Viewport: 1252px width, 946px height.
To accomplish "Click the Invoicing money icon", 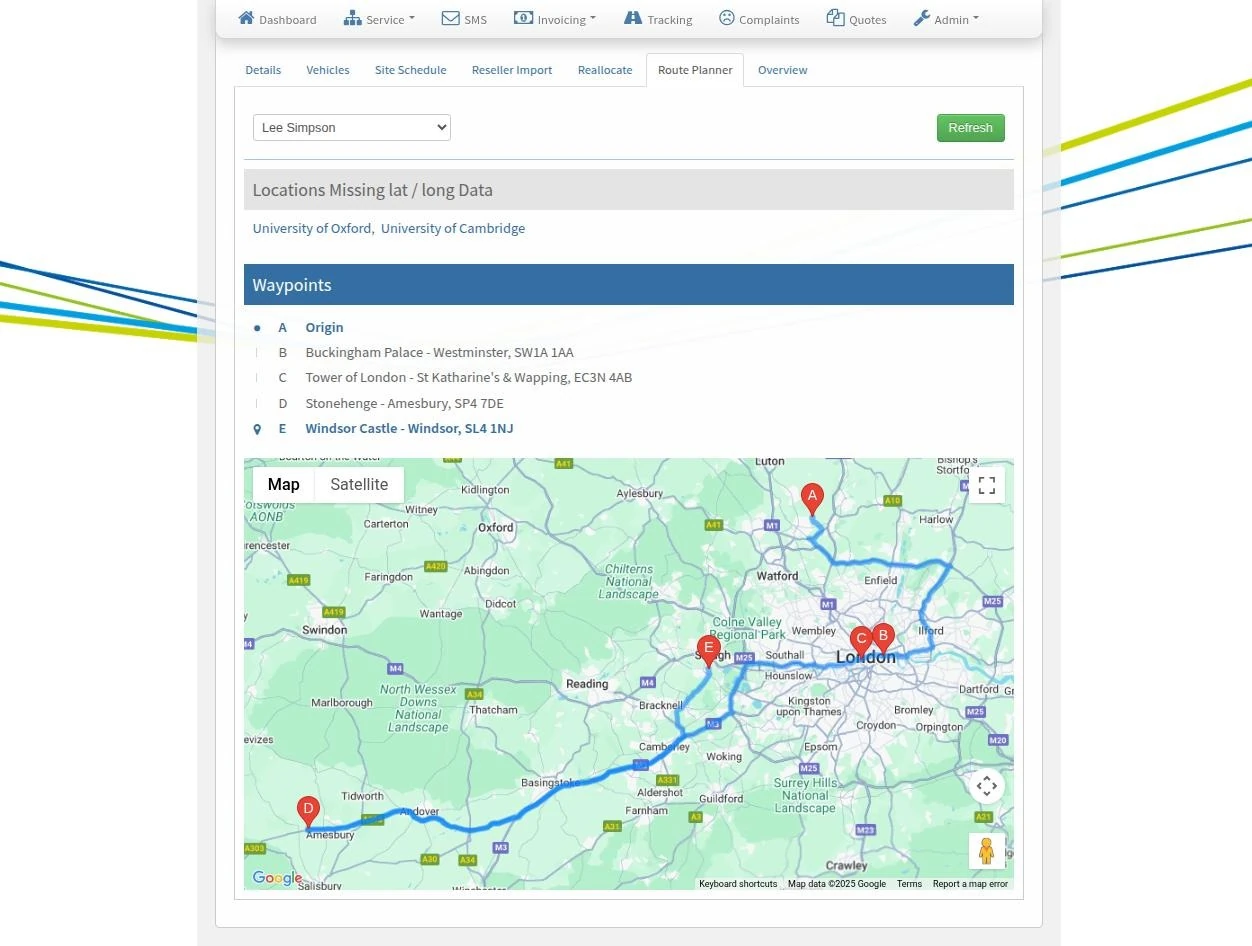I will click(x=523, y=18).
